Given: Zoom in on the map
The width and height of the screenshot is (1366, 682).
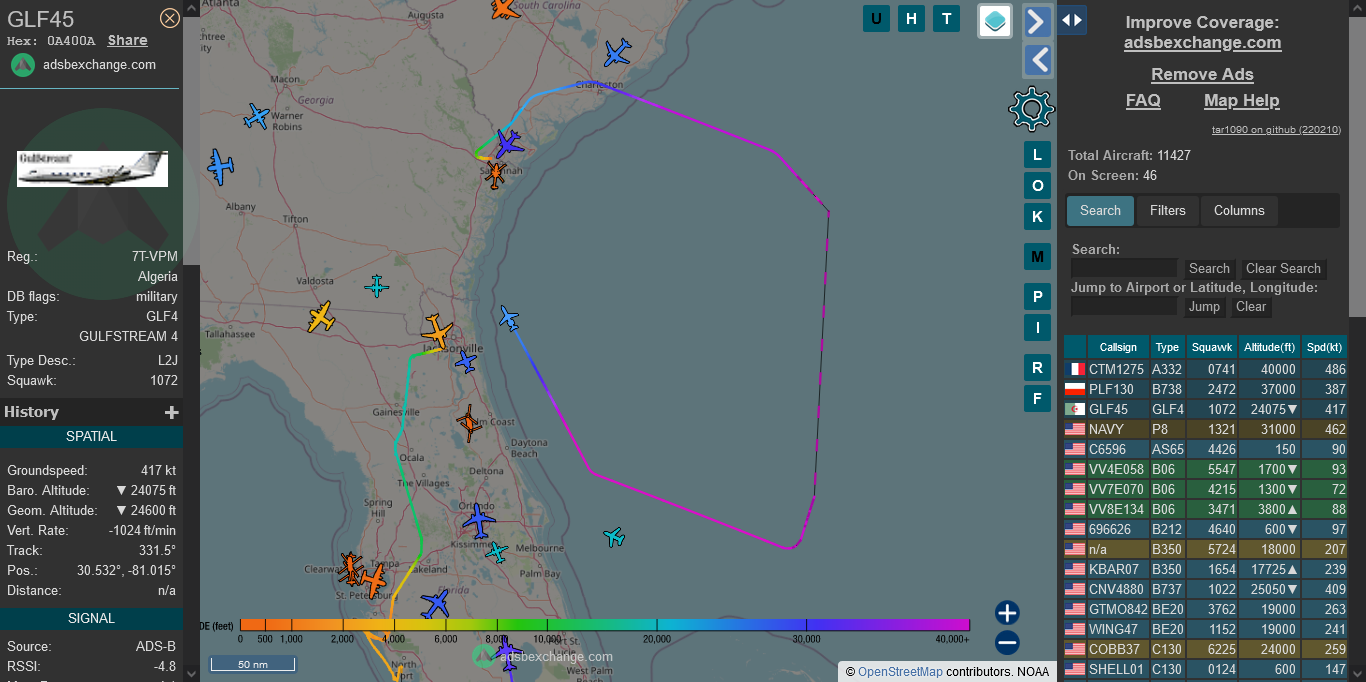Looking at the screenshot, I should click(x=1007, y=613).
